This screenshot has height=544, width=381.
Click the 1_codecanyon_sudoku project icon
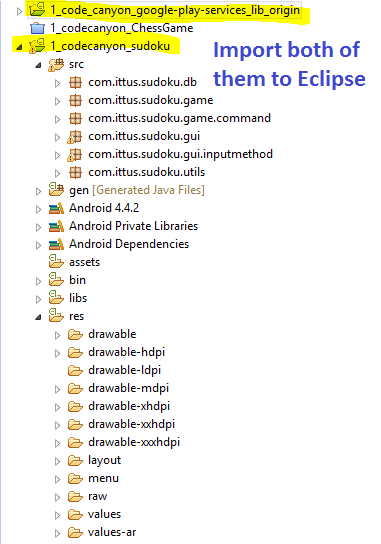(37, 46)
